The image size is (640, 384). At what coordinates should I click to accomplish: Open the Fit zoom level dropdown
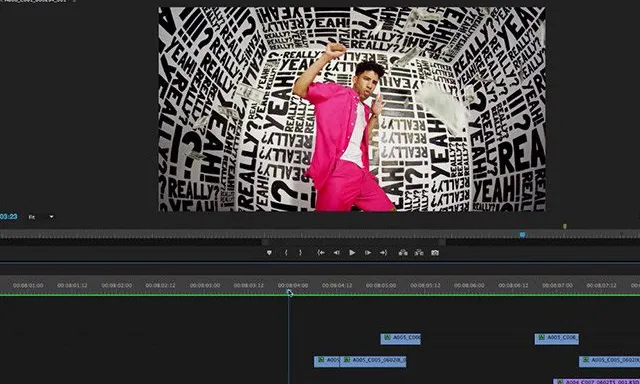(41, 217)
